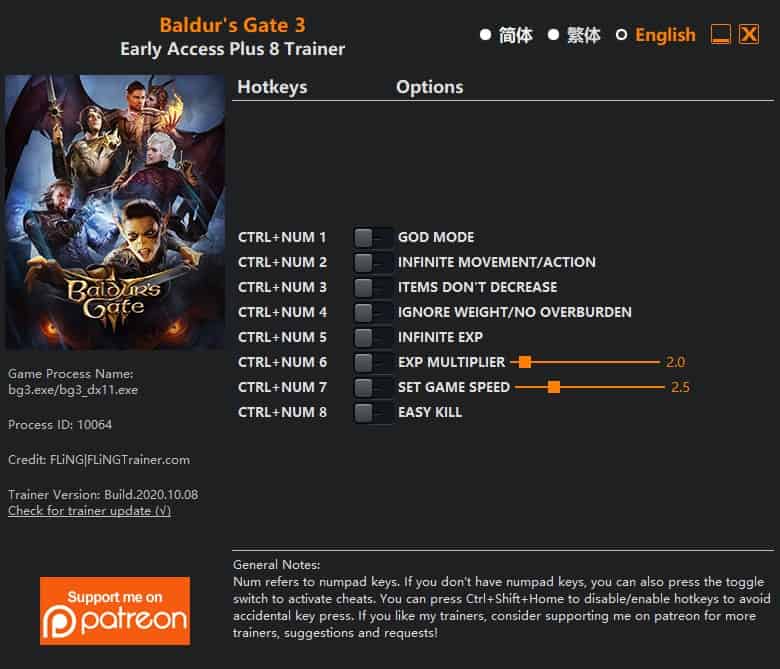This screenshot has height=669, width=780.
Task: Select English language radio button
Action: (x=621, y=35)
